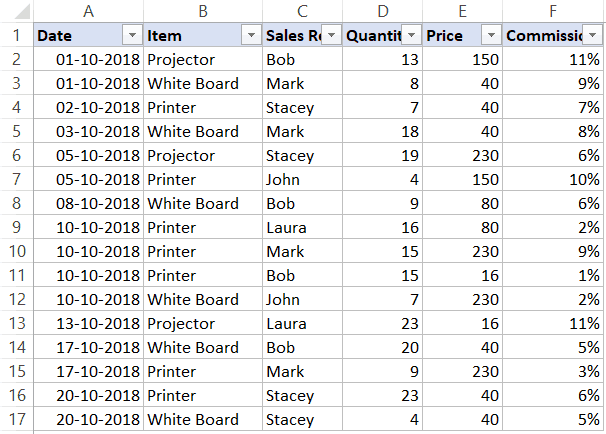Select column C header
The width and height of the screenshot is (606, 434).
coord(302,11)
